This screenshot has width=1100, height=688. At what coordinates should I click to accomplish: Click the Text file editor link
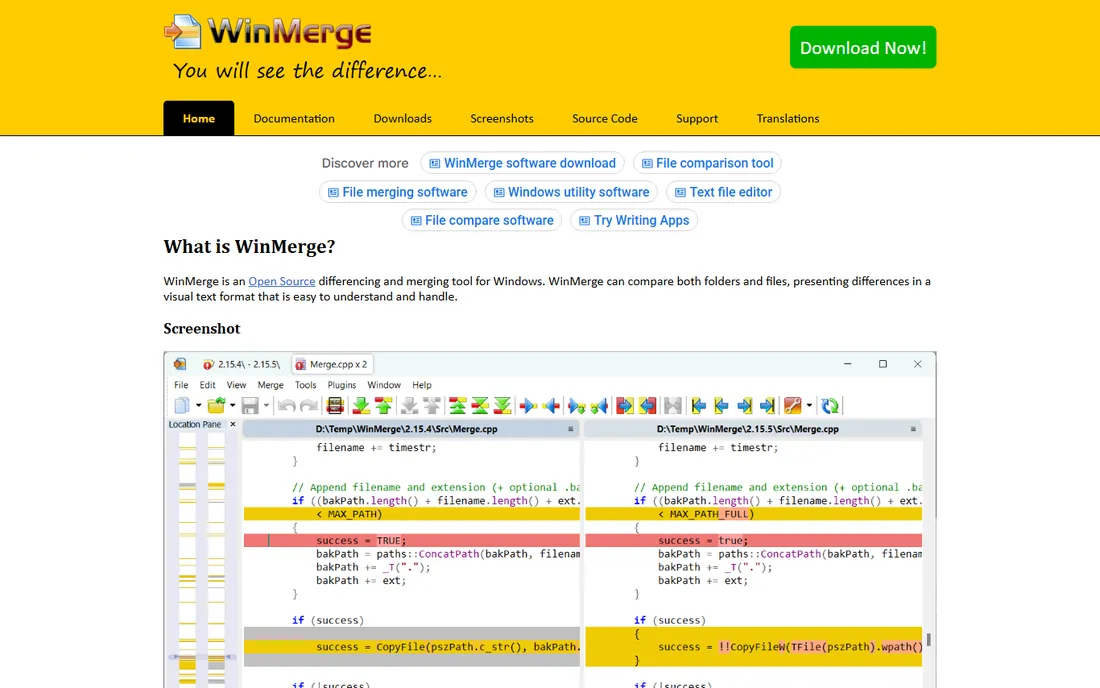(723, 192)
